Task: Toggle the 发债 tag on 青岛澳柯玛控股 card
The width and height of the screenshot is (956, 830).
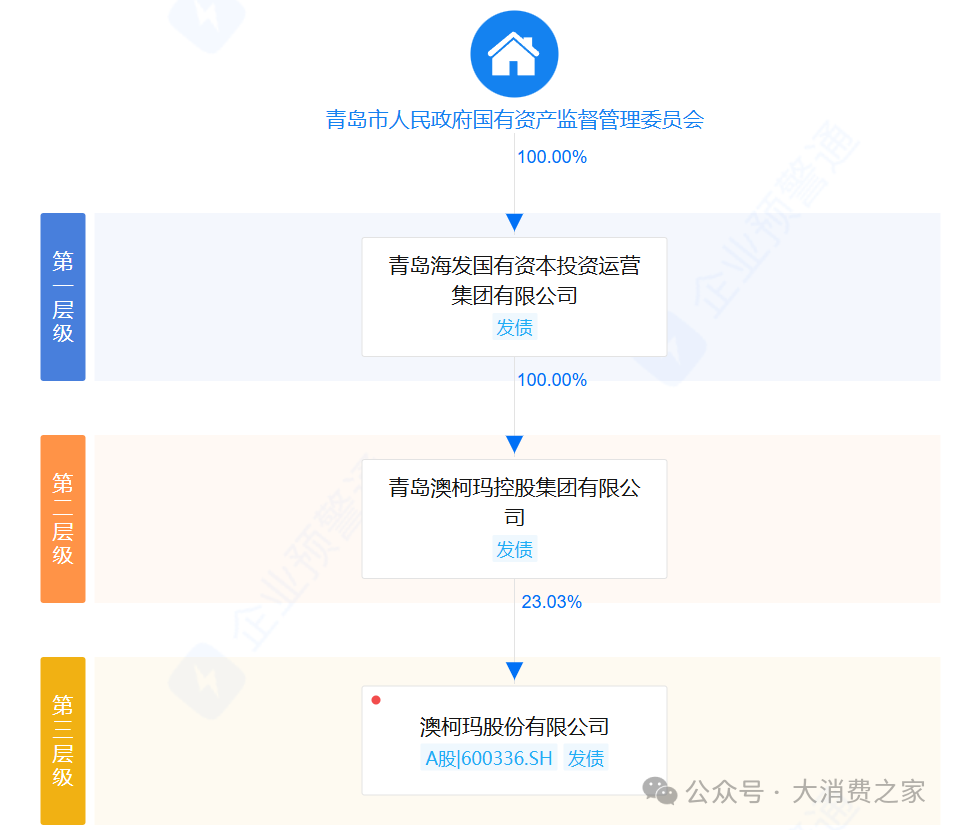Action: click(514, 549)
